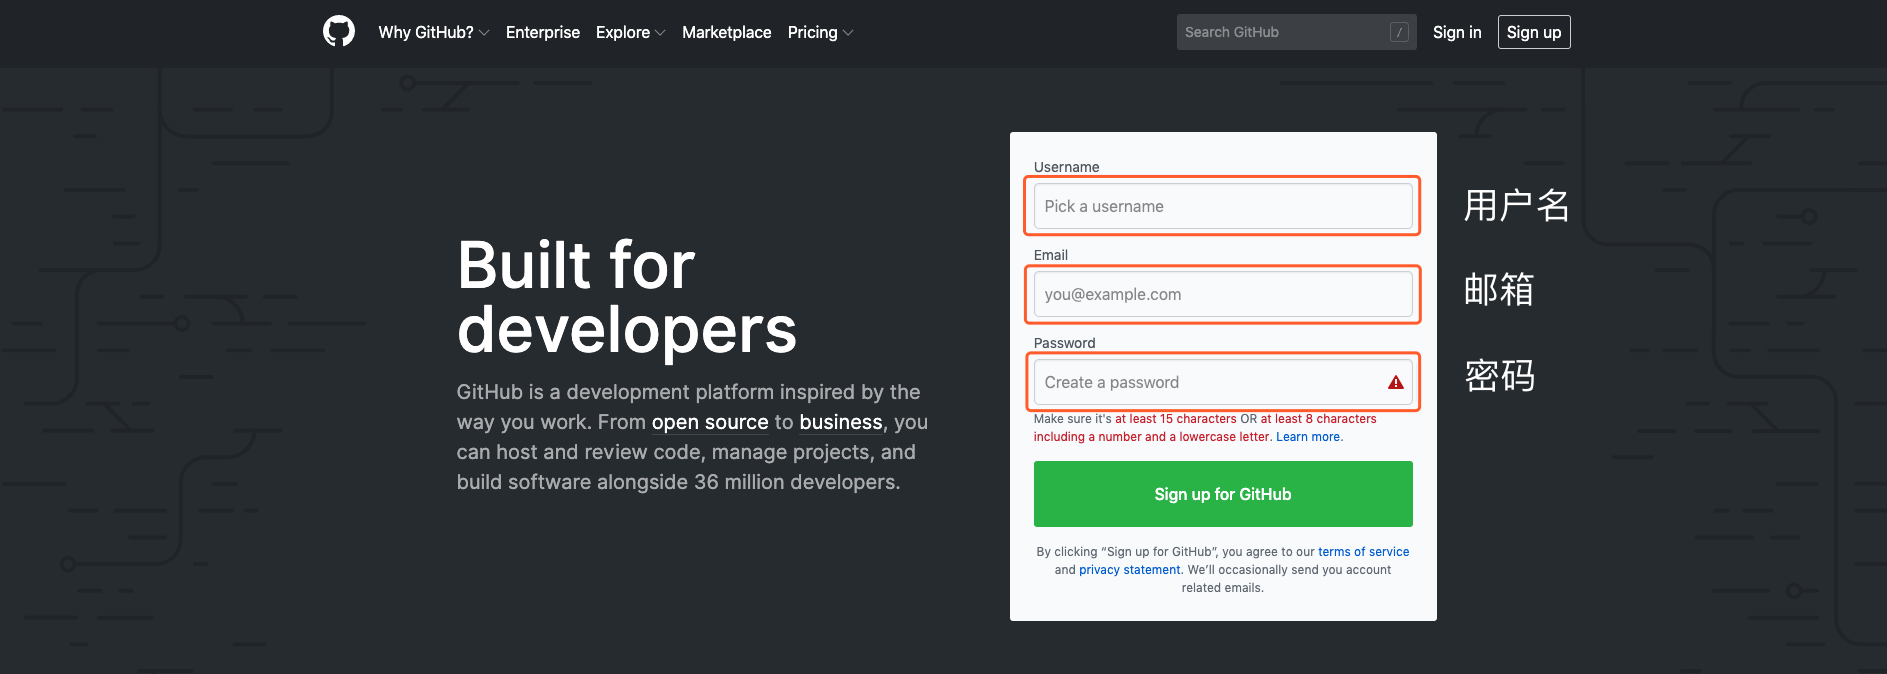Focus the Search GitHub field
This screenshot has height=674, width=1887.
tap(1296, 32)
